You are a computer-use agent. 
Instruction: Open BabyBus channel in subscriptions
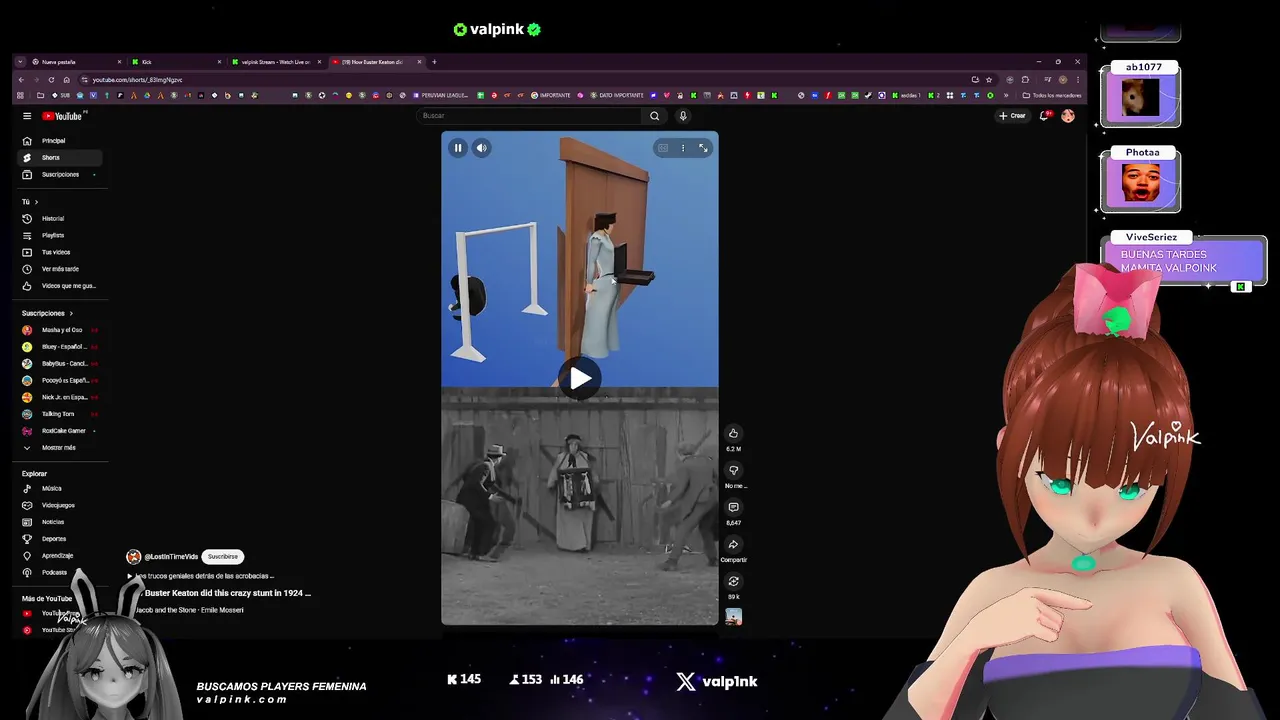click(x=60, y=364)
